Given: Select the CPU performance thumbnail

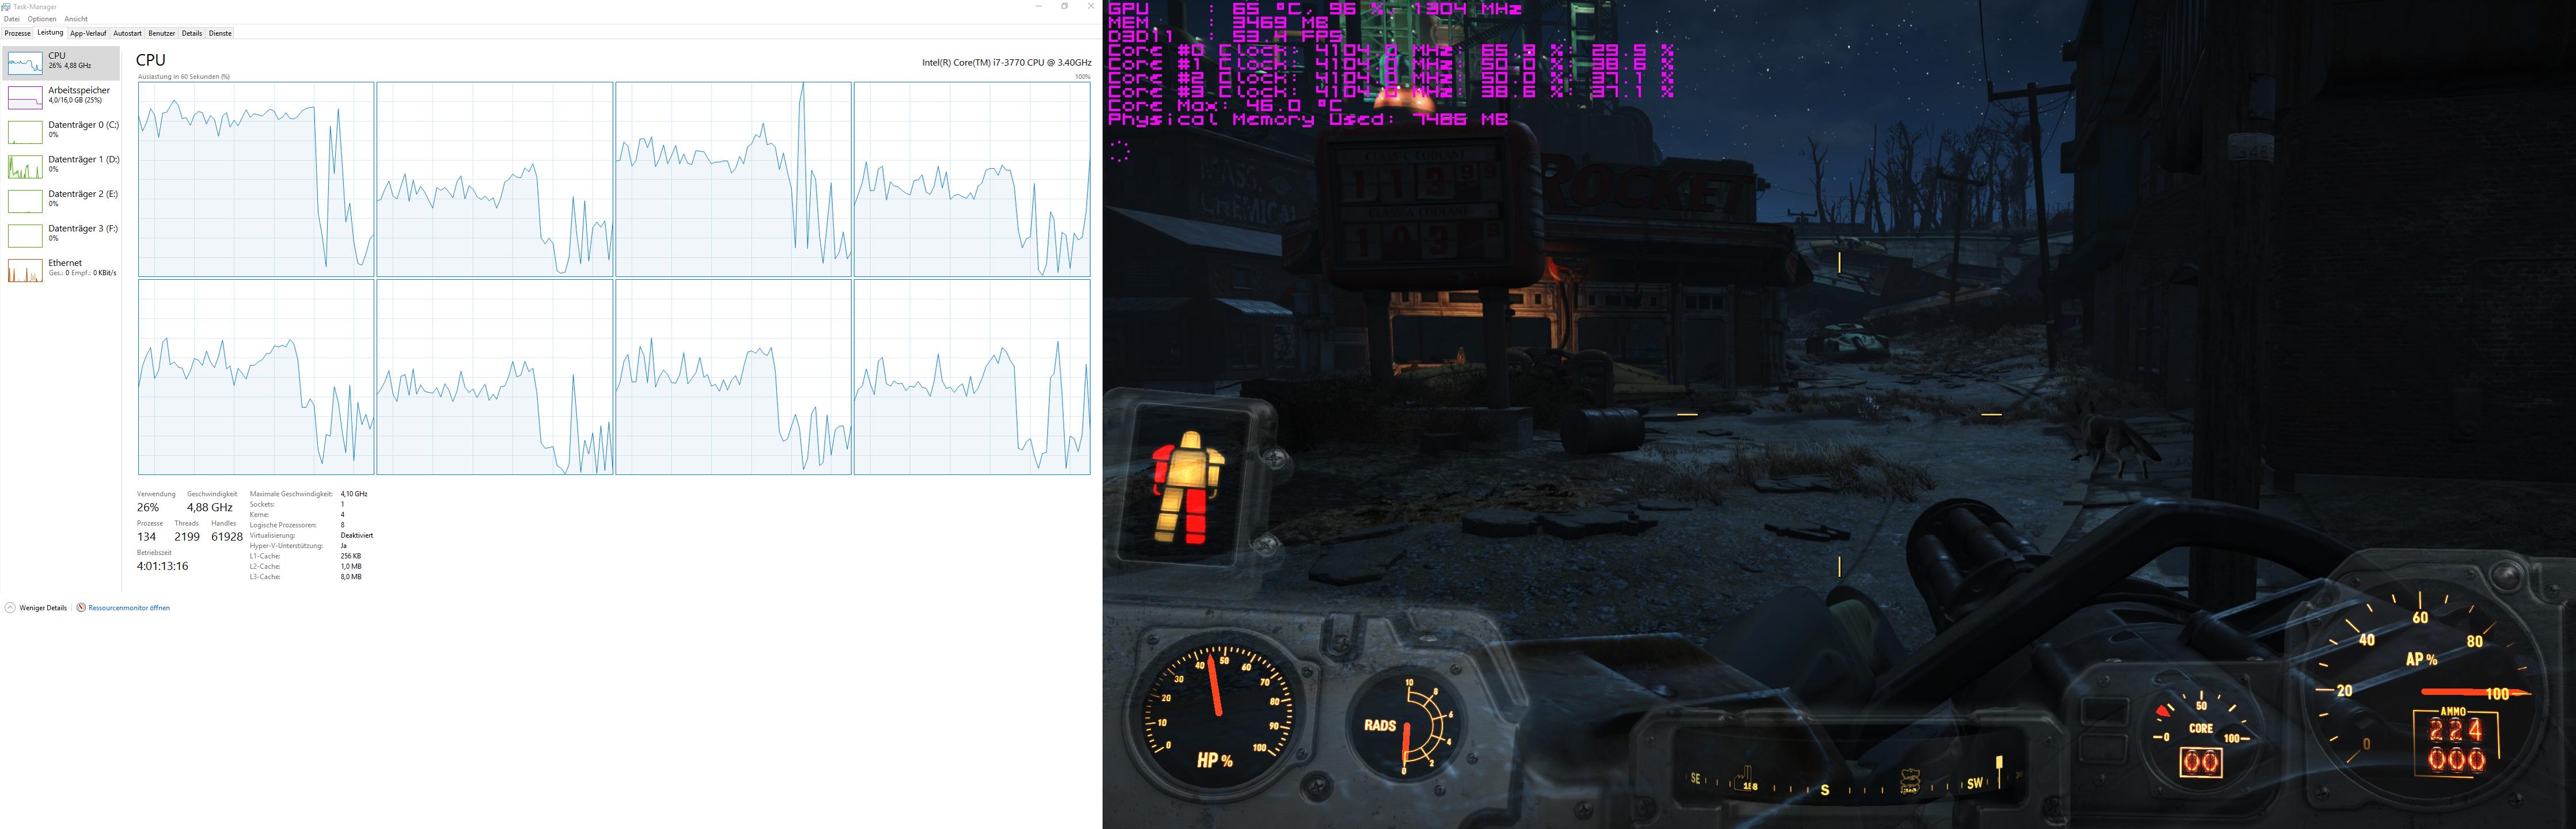Looking at the screenshot, I should (x=25, y=63).
